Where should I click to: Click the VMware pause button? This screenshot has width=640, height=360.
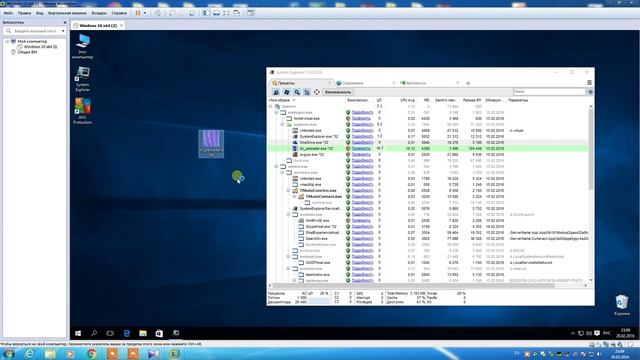coord(138,13)
